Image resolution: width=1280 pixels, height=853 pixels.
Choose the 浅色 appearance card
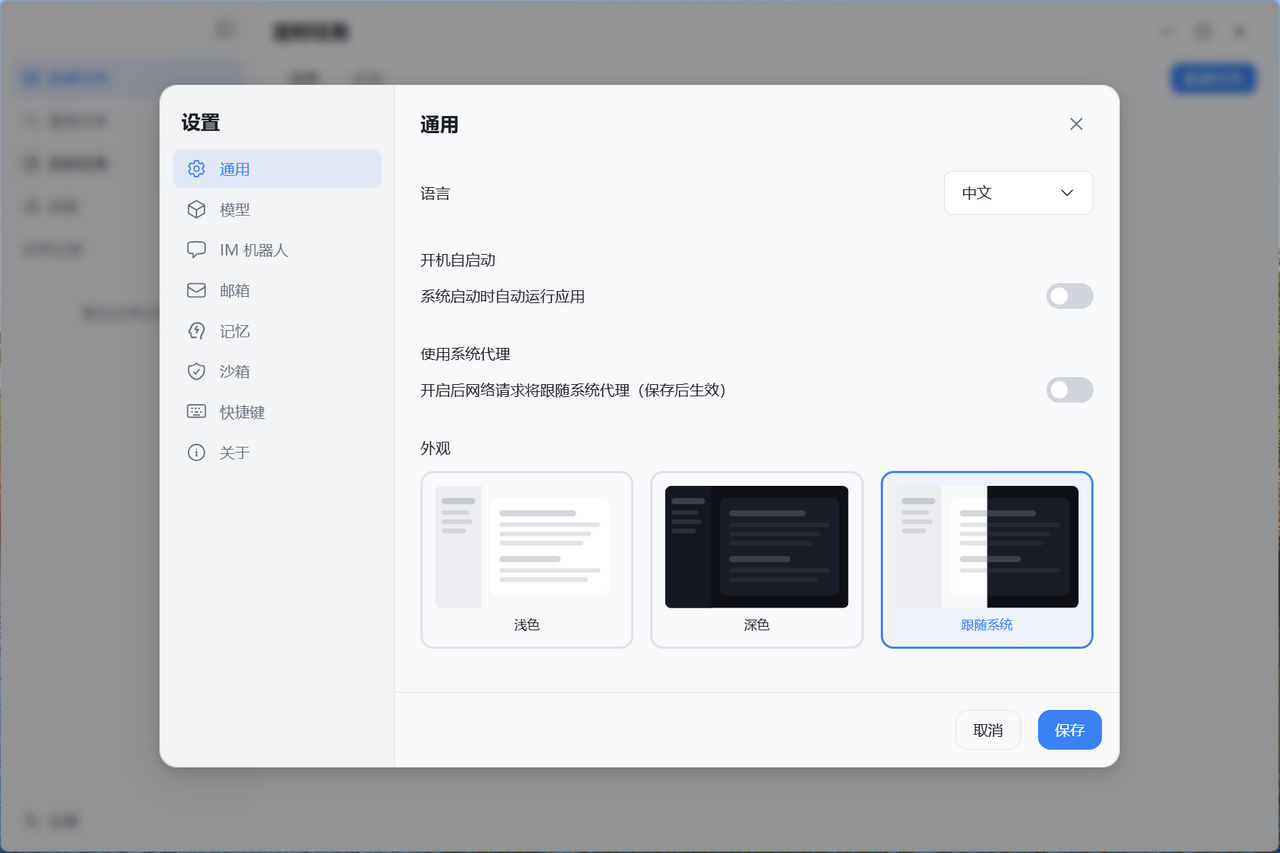[527, 560]
